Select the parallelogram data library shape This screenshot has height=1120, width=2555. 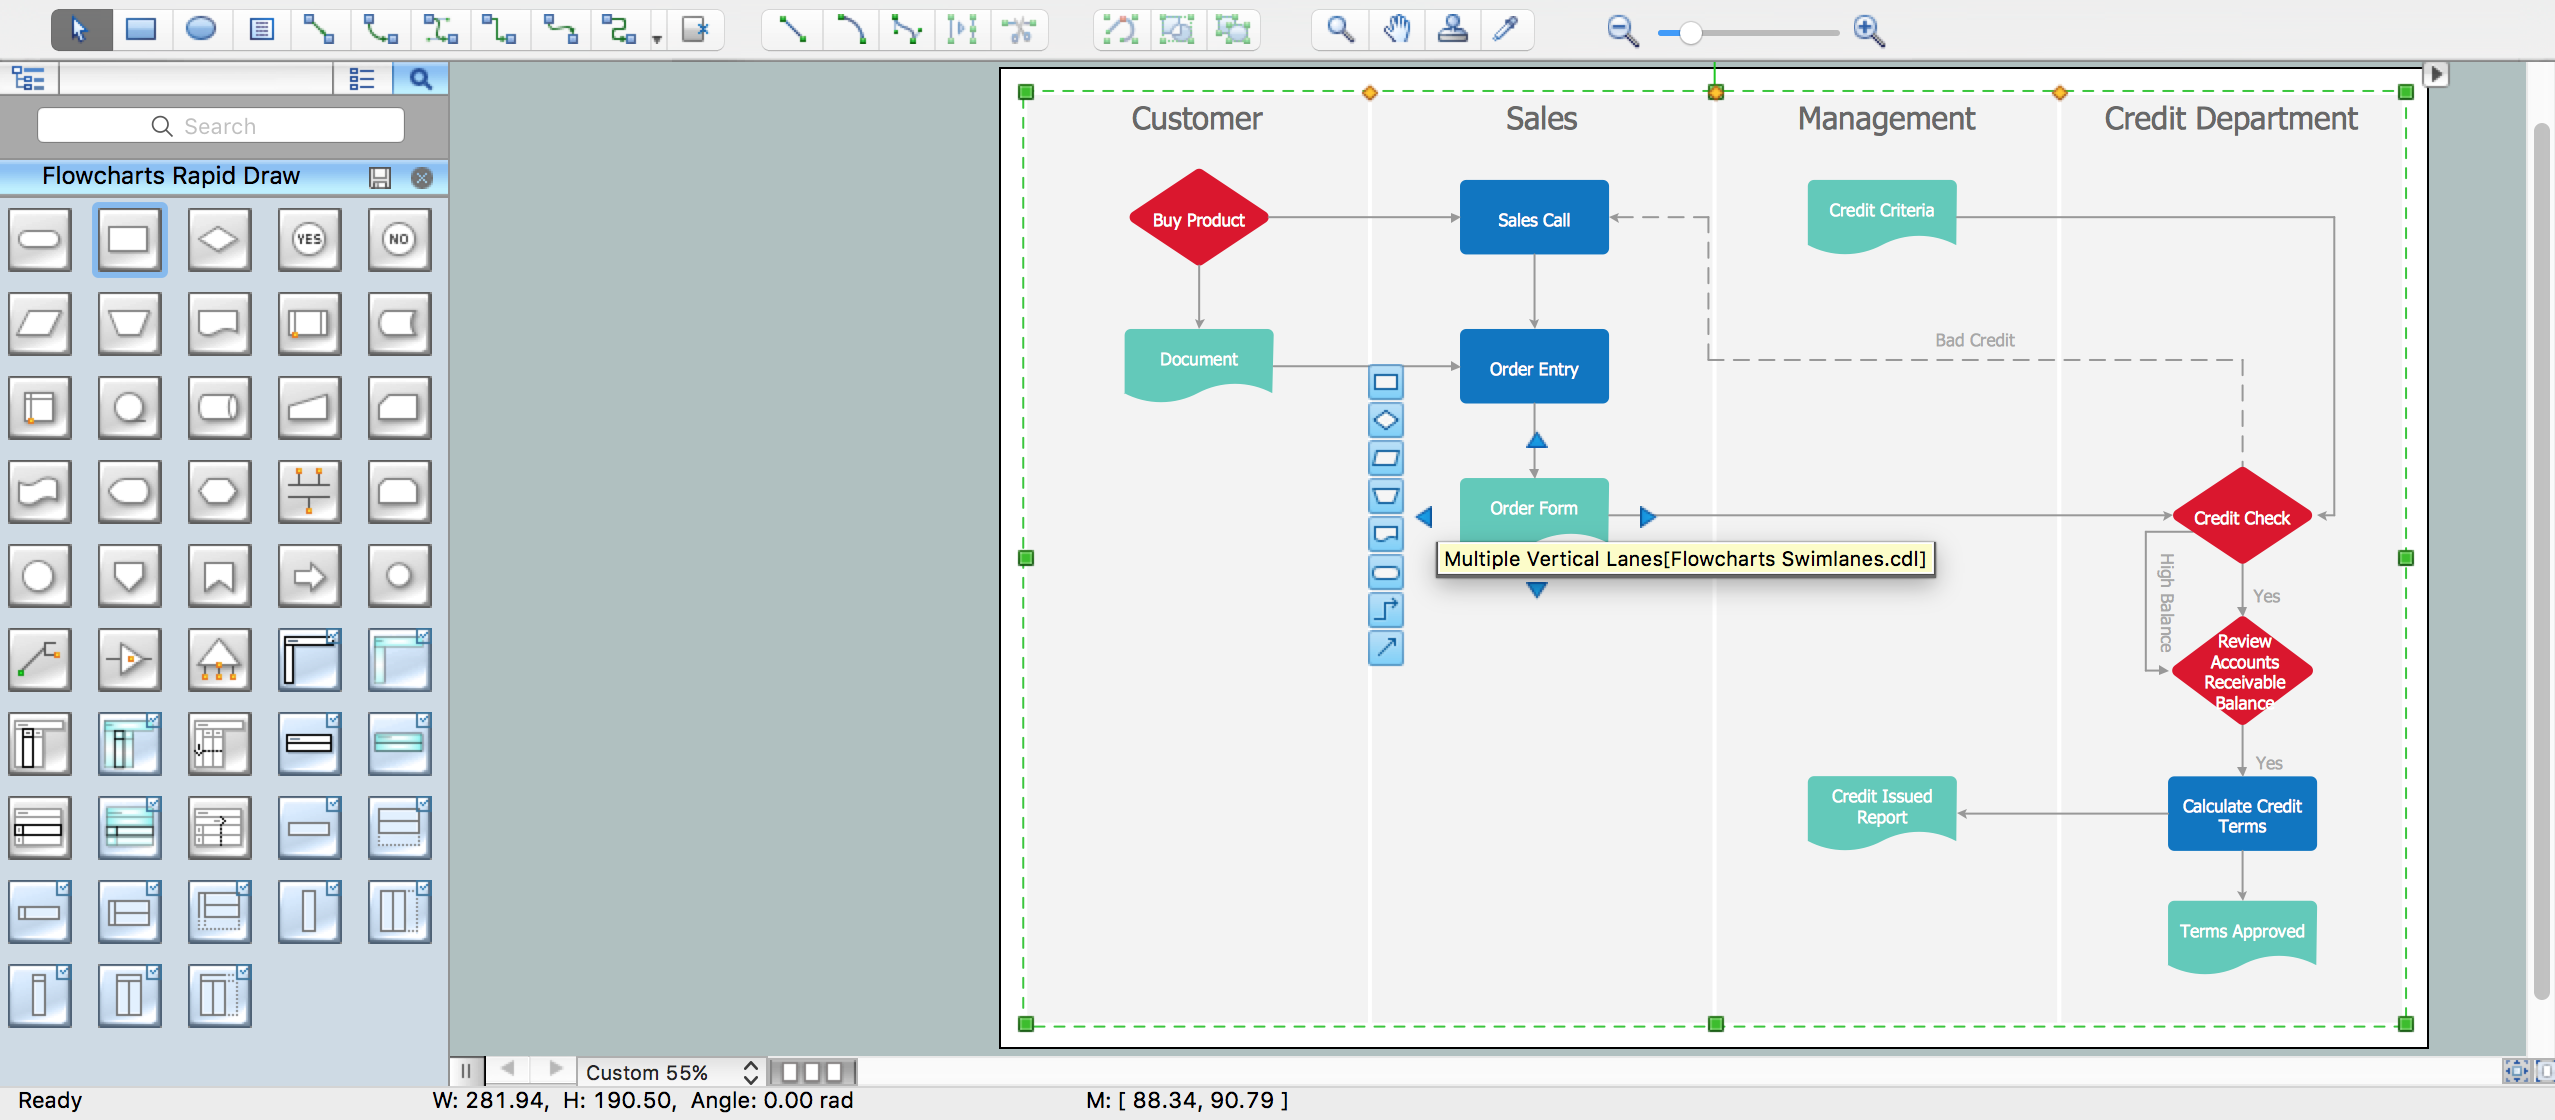[39, 323]
